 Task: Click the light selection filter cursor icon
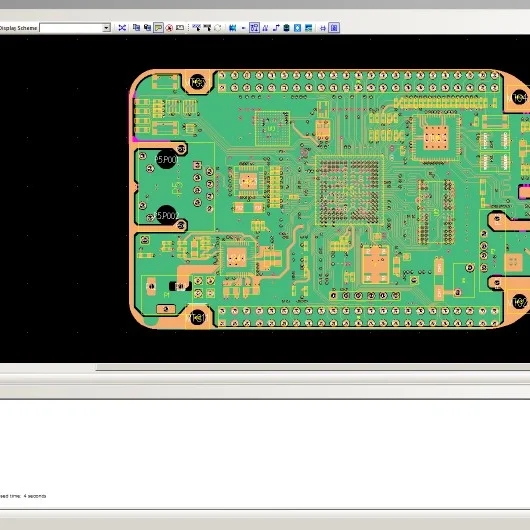pos(196,28)
